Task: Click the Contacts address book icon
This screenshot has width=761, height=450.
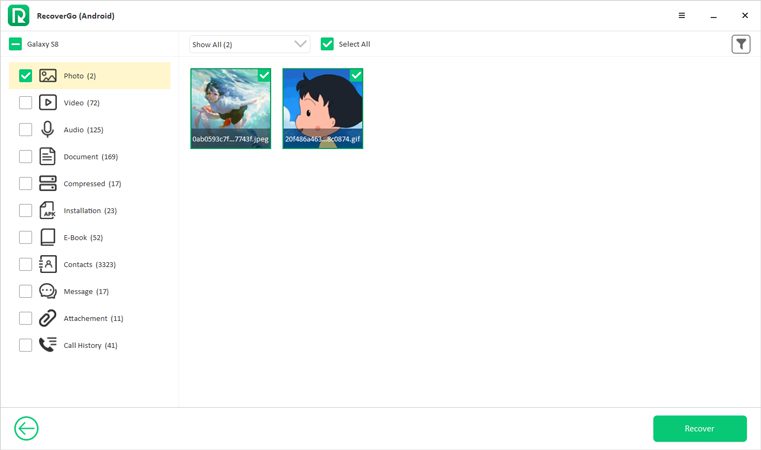Action: (x=48, y=264)
